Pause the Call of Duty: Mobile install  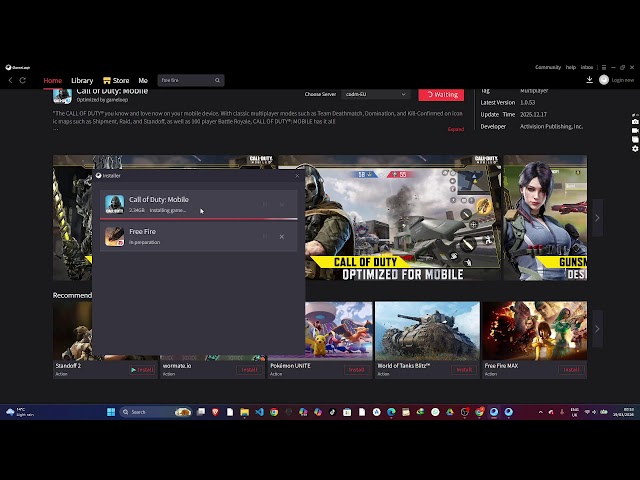click(265, 204)
